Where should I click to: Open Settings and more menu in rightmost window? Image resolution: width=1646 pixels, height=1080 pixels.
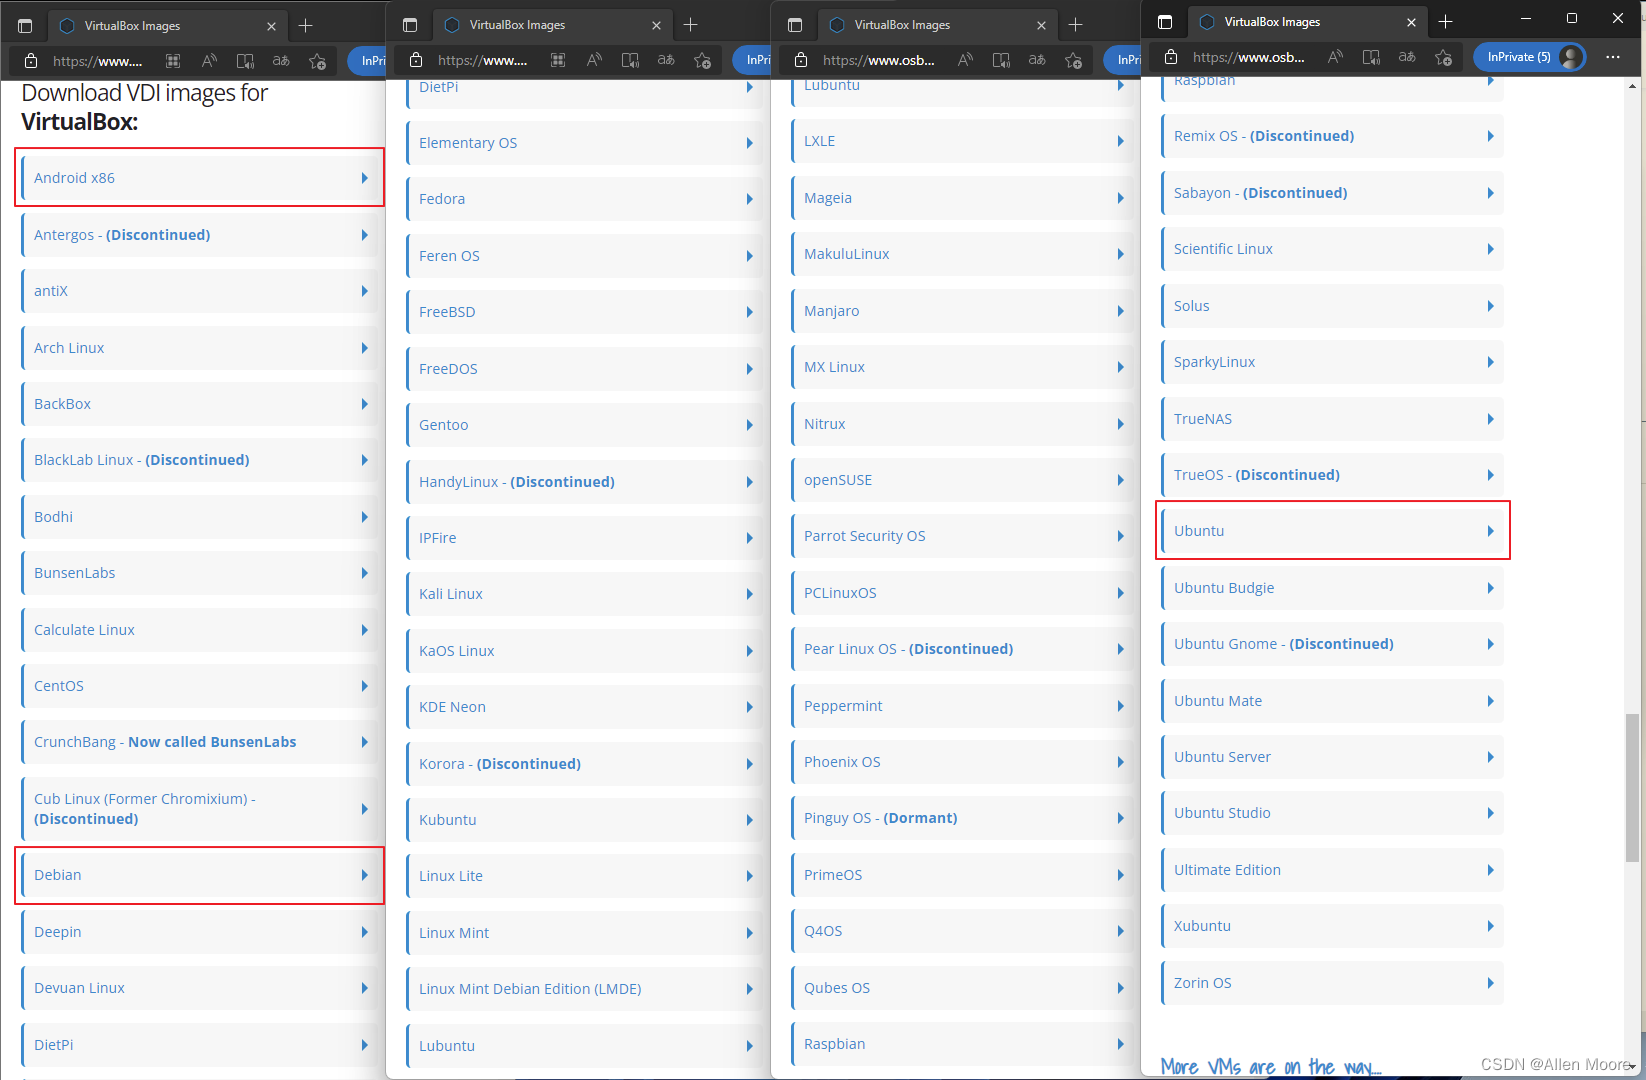(x=1613, y=57)
